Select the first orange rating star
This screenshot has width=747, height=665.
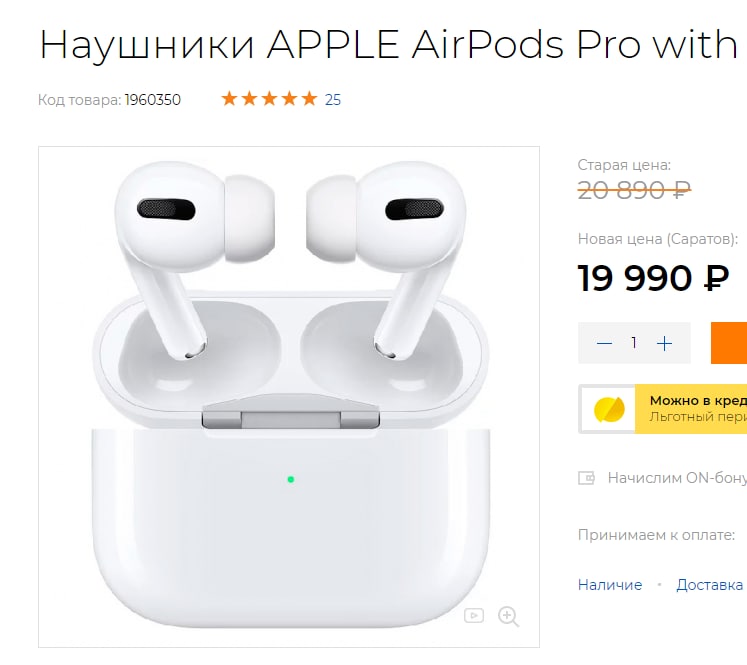tap(229, 99)
